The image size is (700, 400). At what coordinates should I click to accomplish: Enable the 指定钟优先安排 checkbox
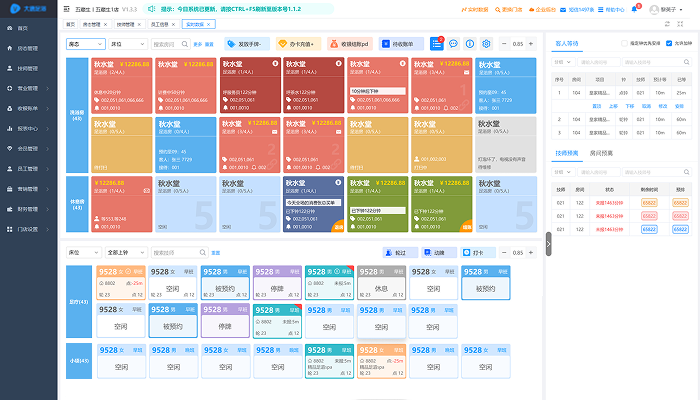click(x=623, y=44)
